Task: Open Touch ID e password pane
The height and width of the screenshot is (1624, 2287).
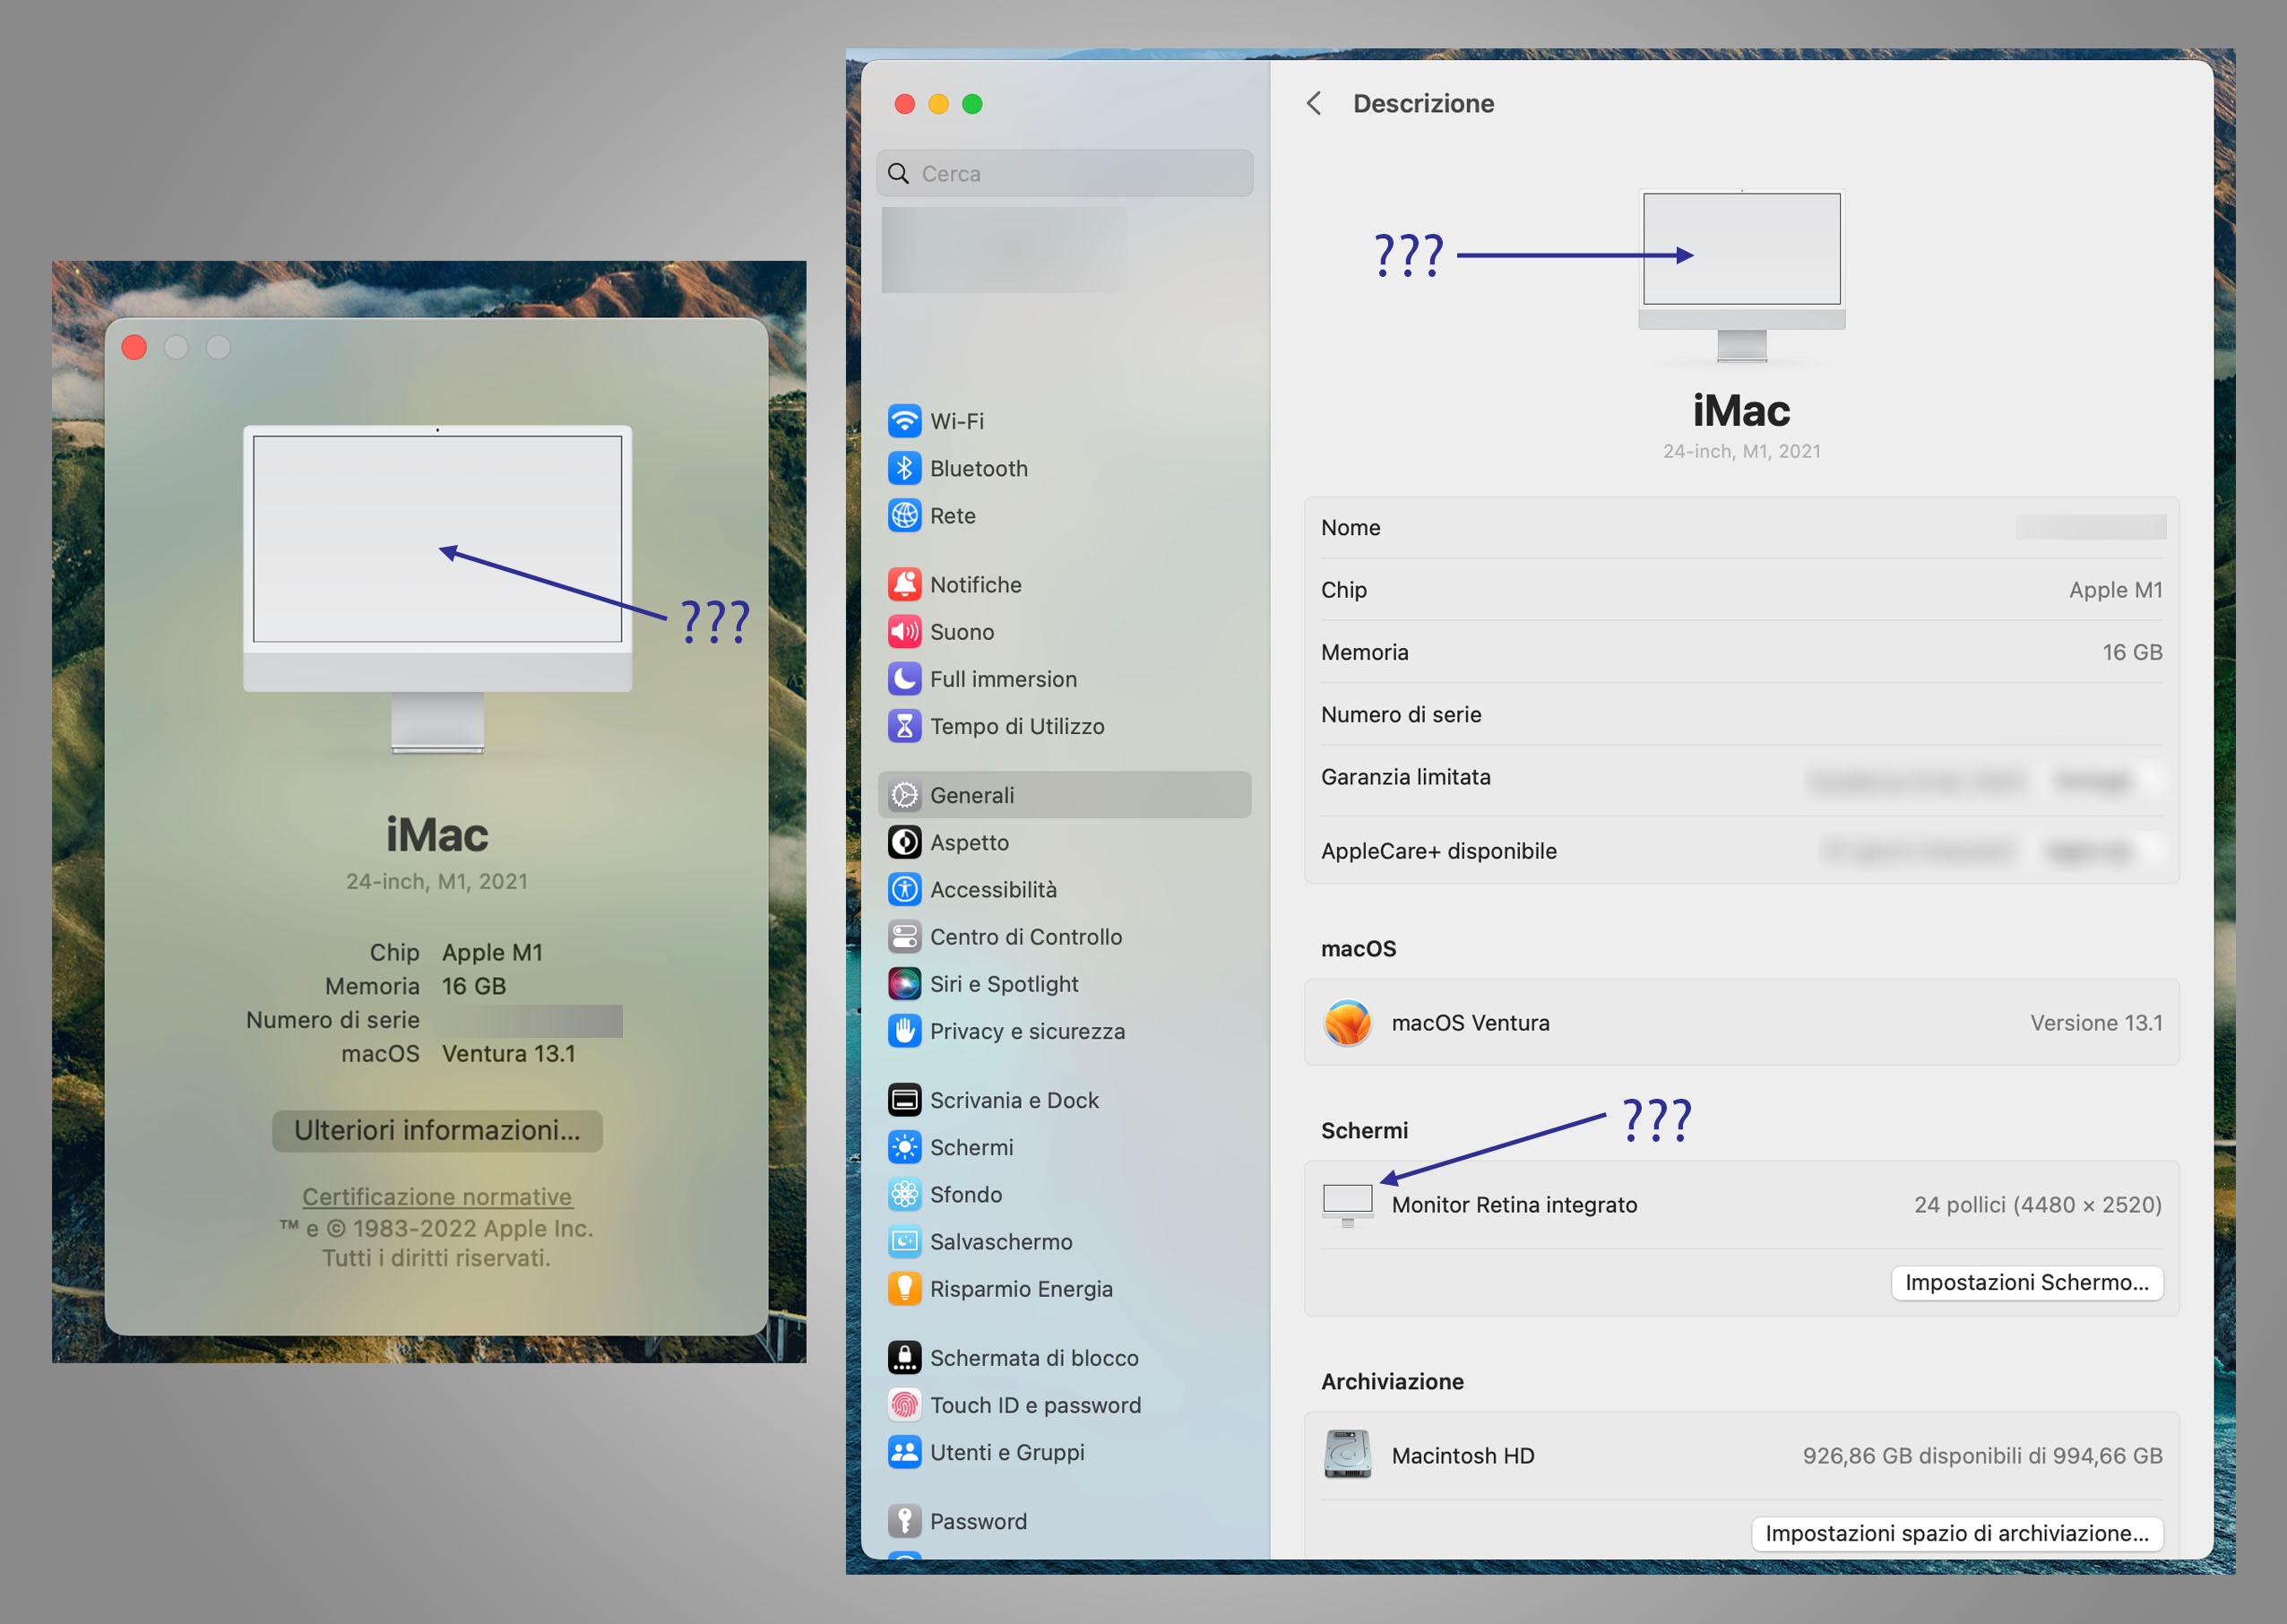Action: point(1034,1405)
